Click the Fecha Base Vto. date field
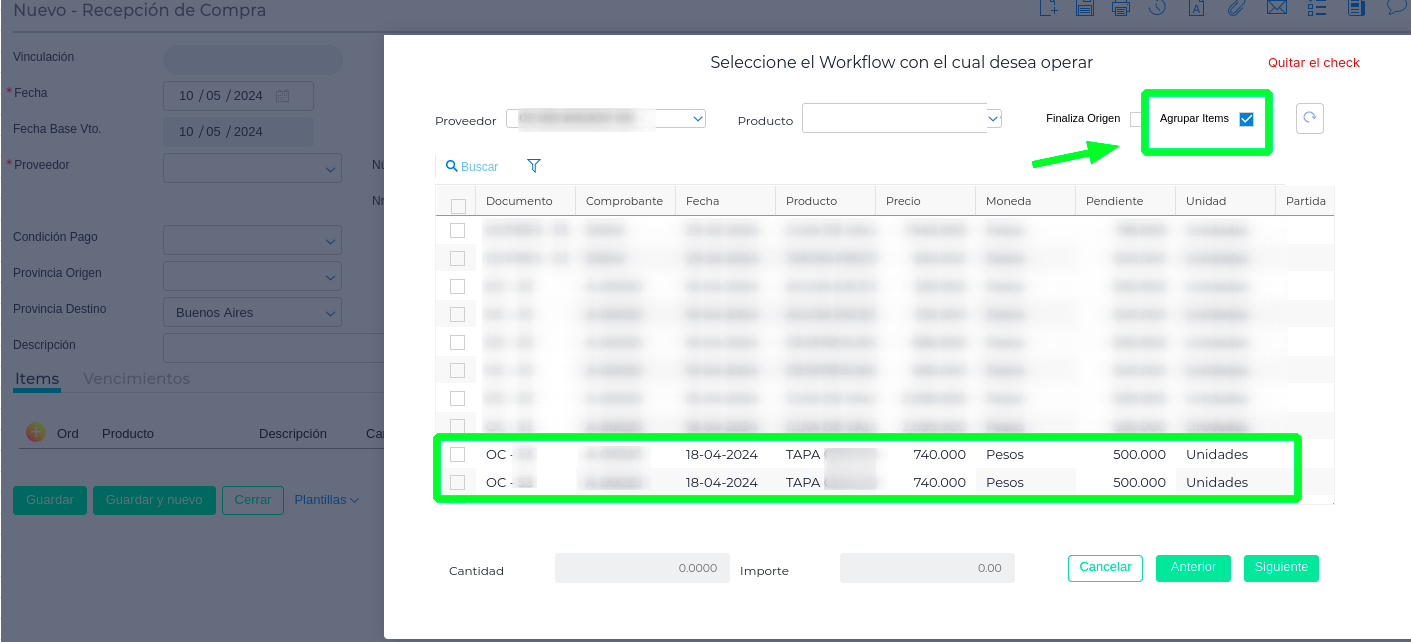This screenshot has height=642, width=1411. pyautogui.click(x=238, y=132)
